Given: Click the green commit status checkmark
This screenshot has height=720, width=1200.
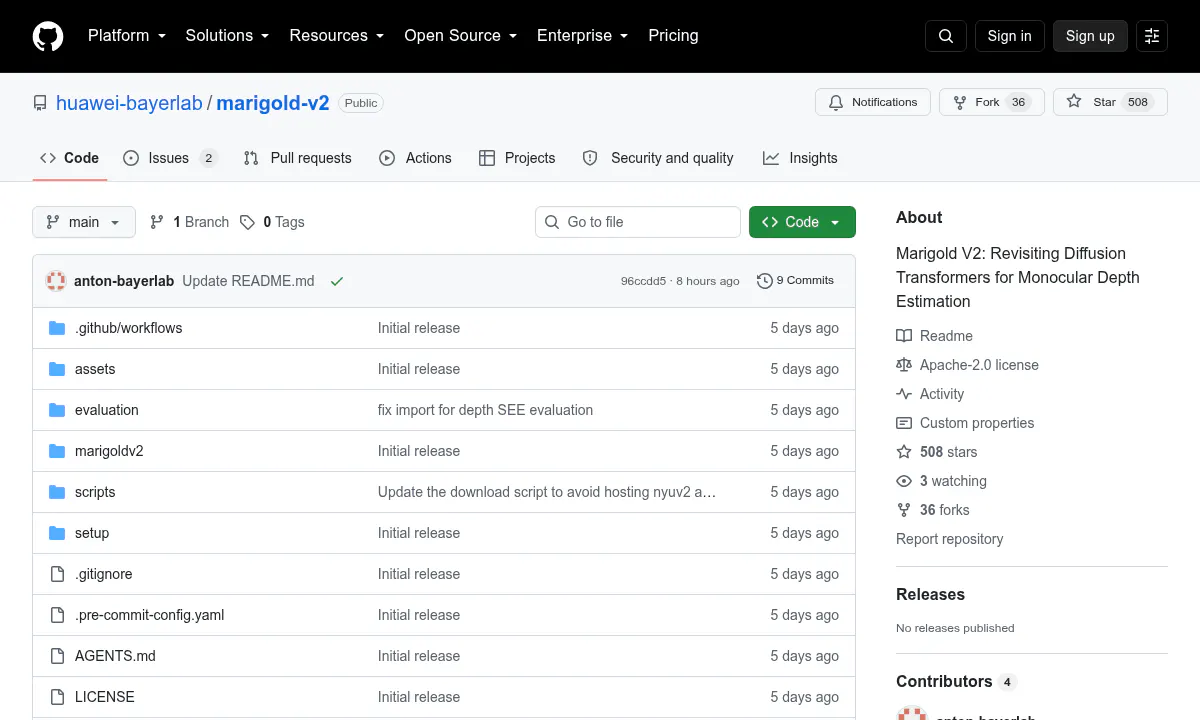Looking at the screenshot, I should click(x=337, y=281).
